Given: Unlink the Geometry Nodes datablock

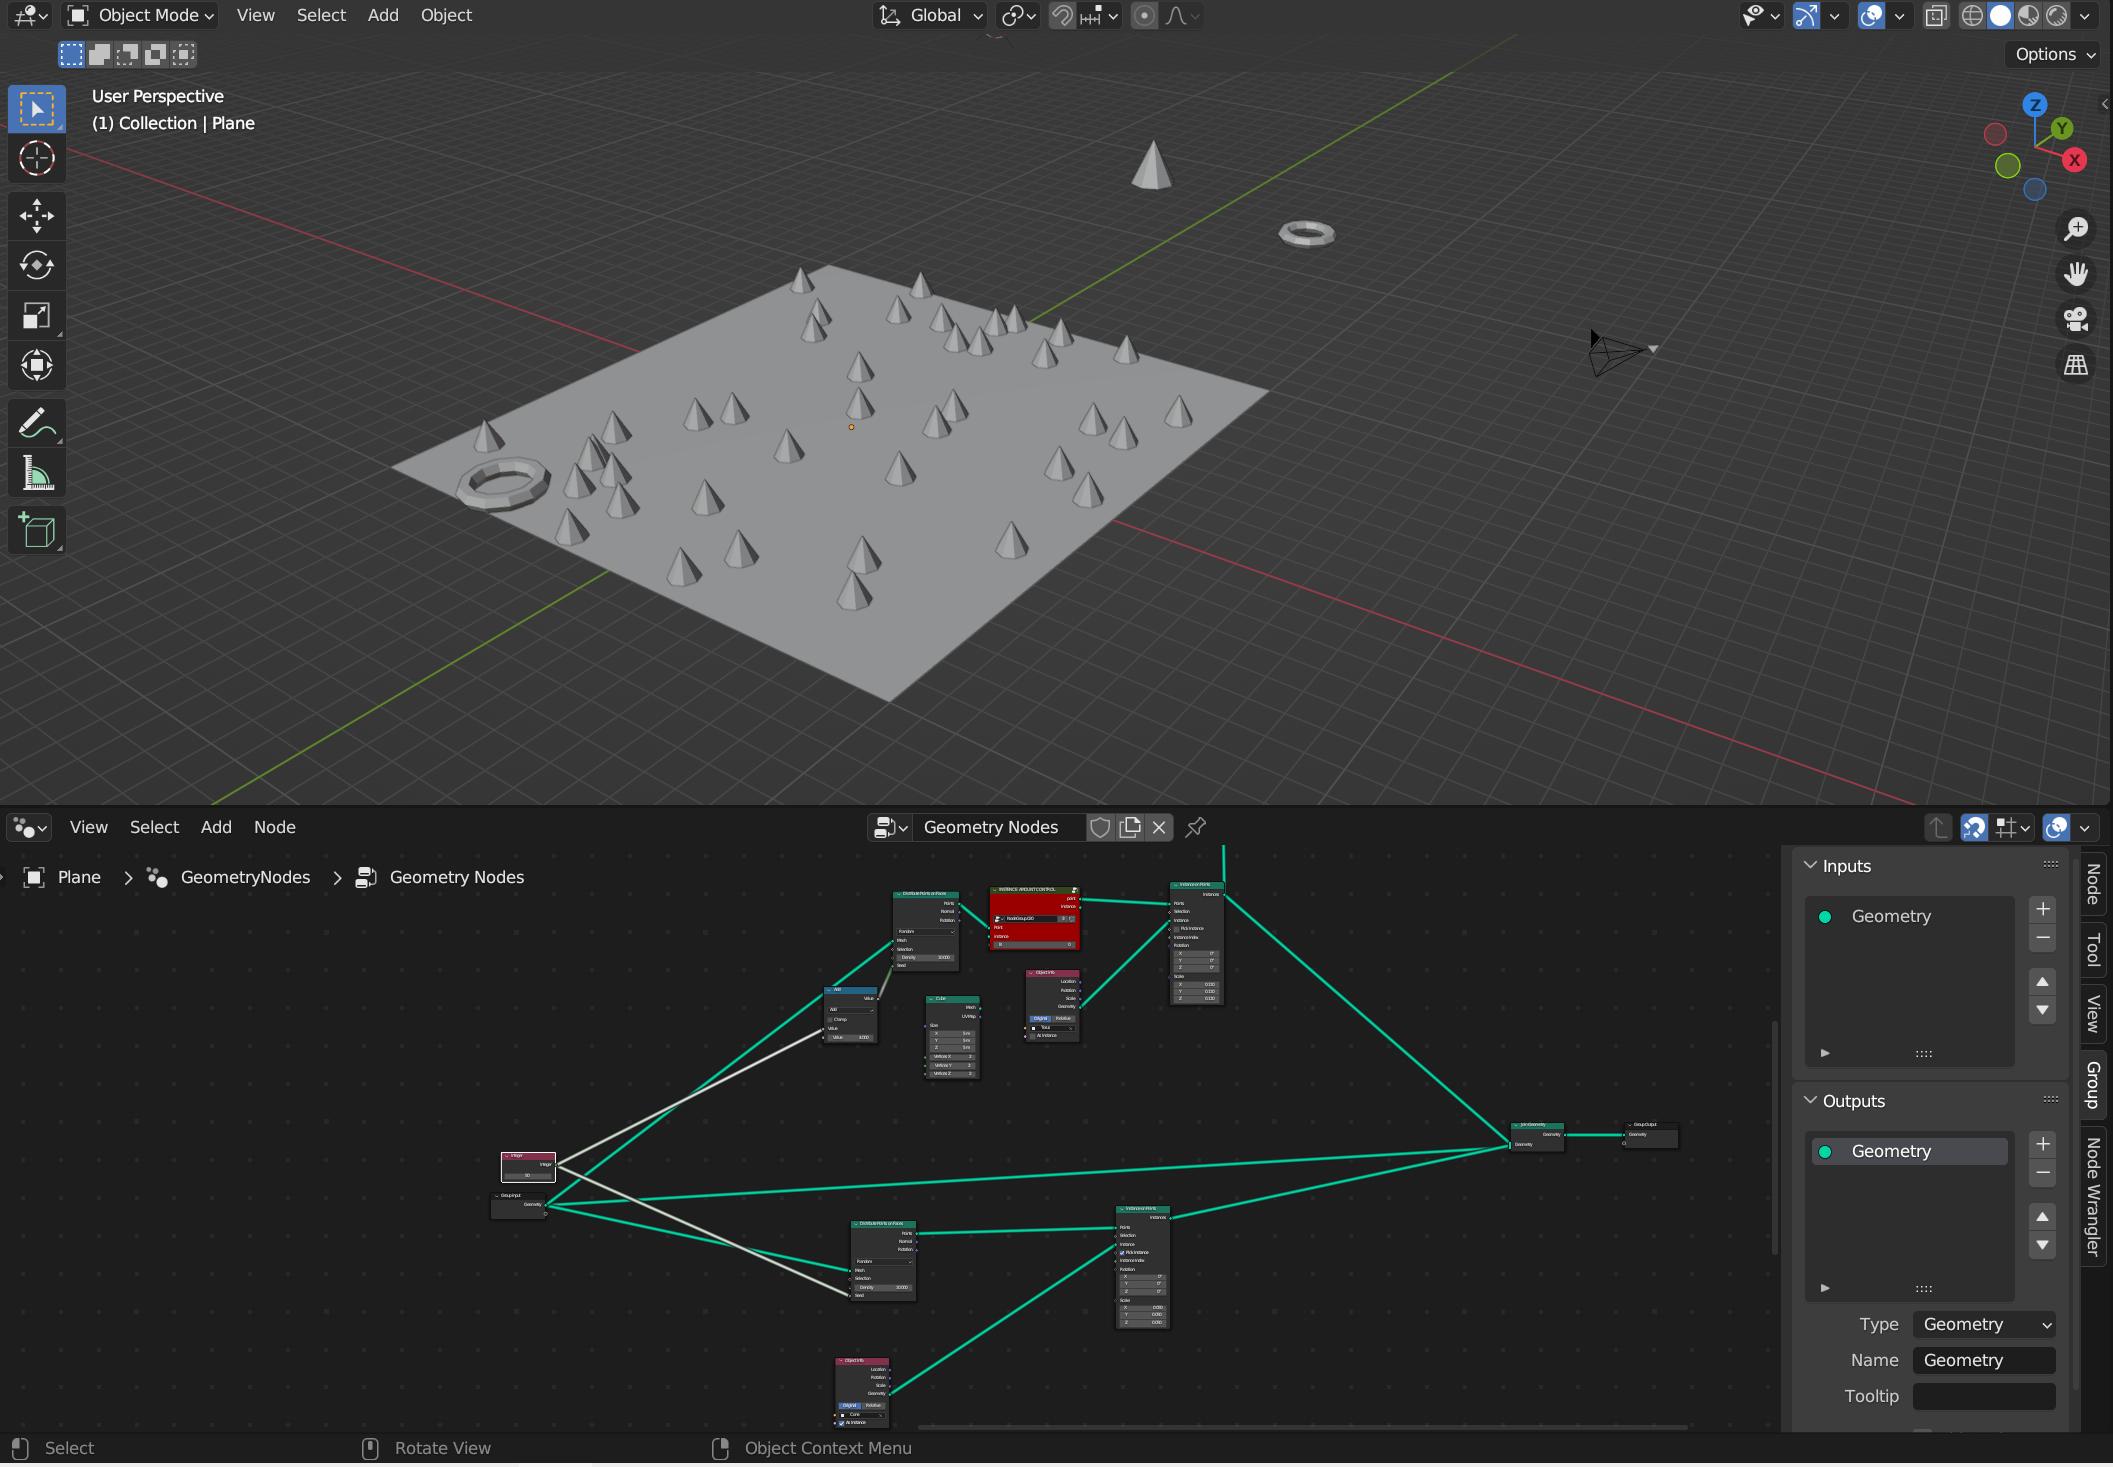Looking at the screenshot, I should click(x=1159, y=827).
